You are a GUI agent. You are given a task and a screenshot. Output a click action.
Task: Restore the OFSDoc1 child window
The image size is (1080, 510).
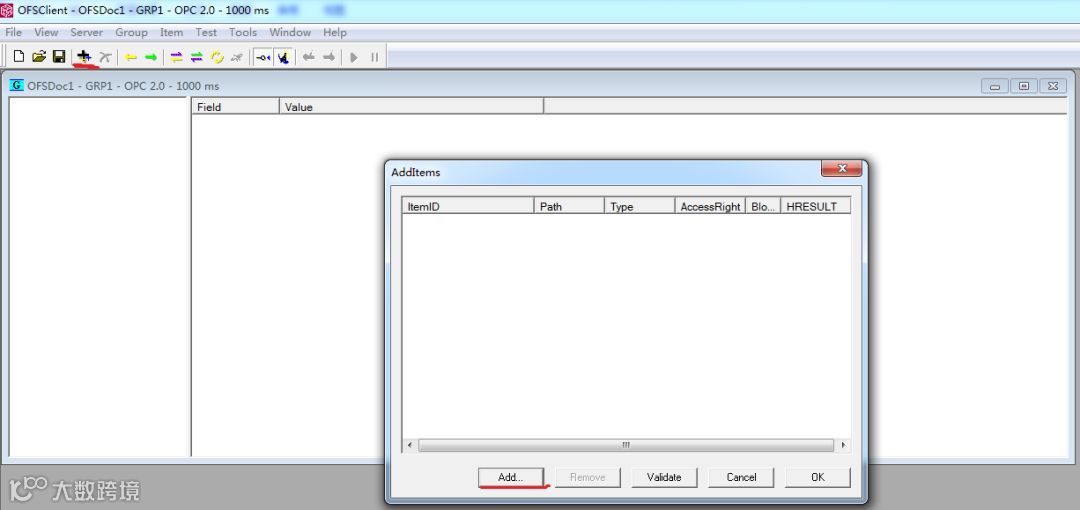[1024, 86]
